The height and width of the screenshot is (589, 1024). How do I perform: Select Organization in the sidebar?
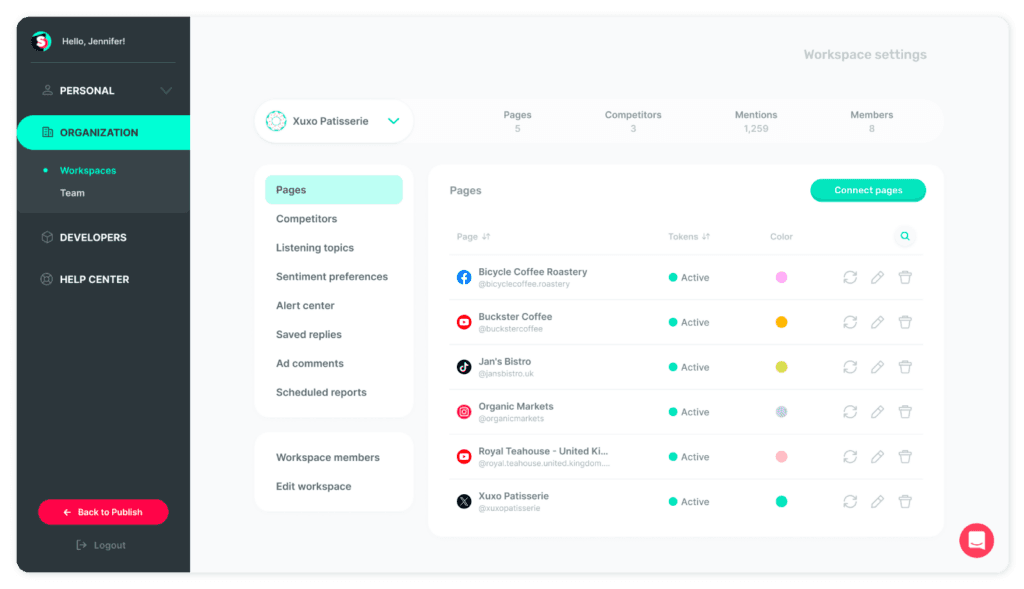click(103, 133)
